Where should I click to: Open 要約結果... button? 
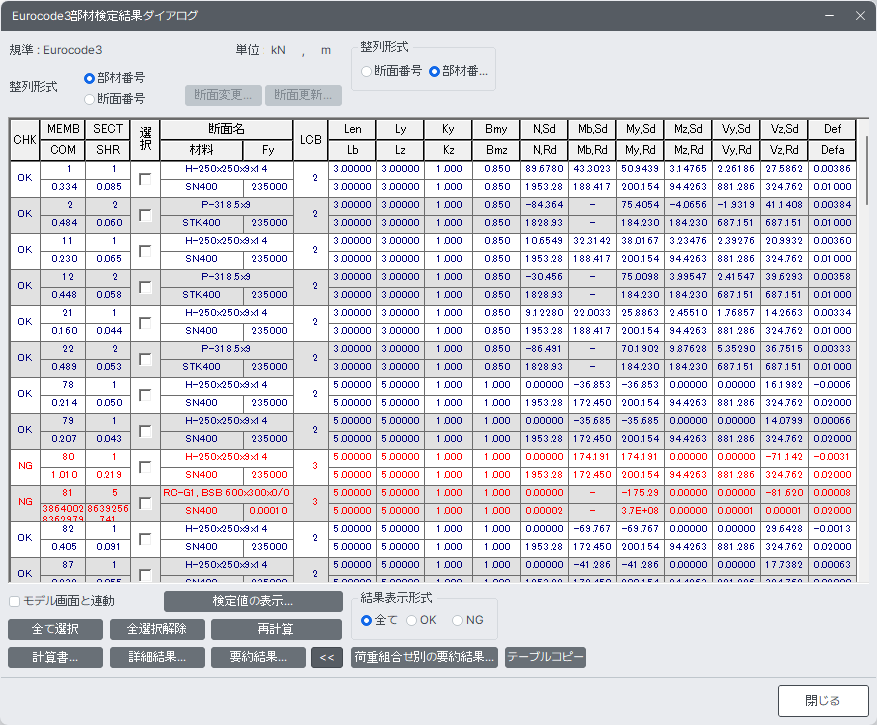(258, 657)
